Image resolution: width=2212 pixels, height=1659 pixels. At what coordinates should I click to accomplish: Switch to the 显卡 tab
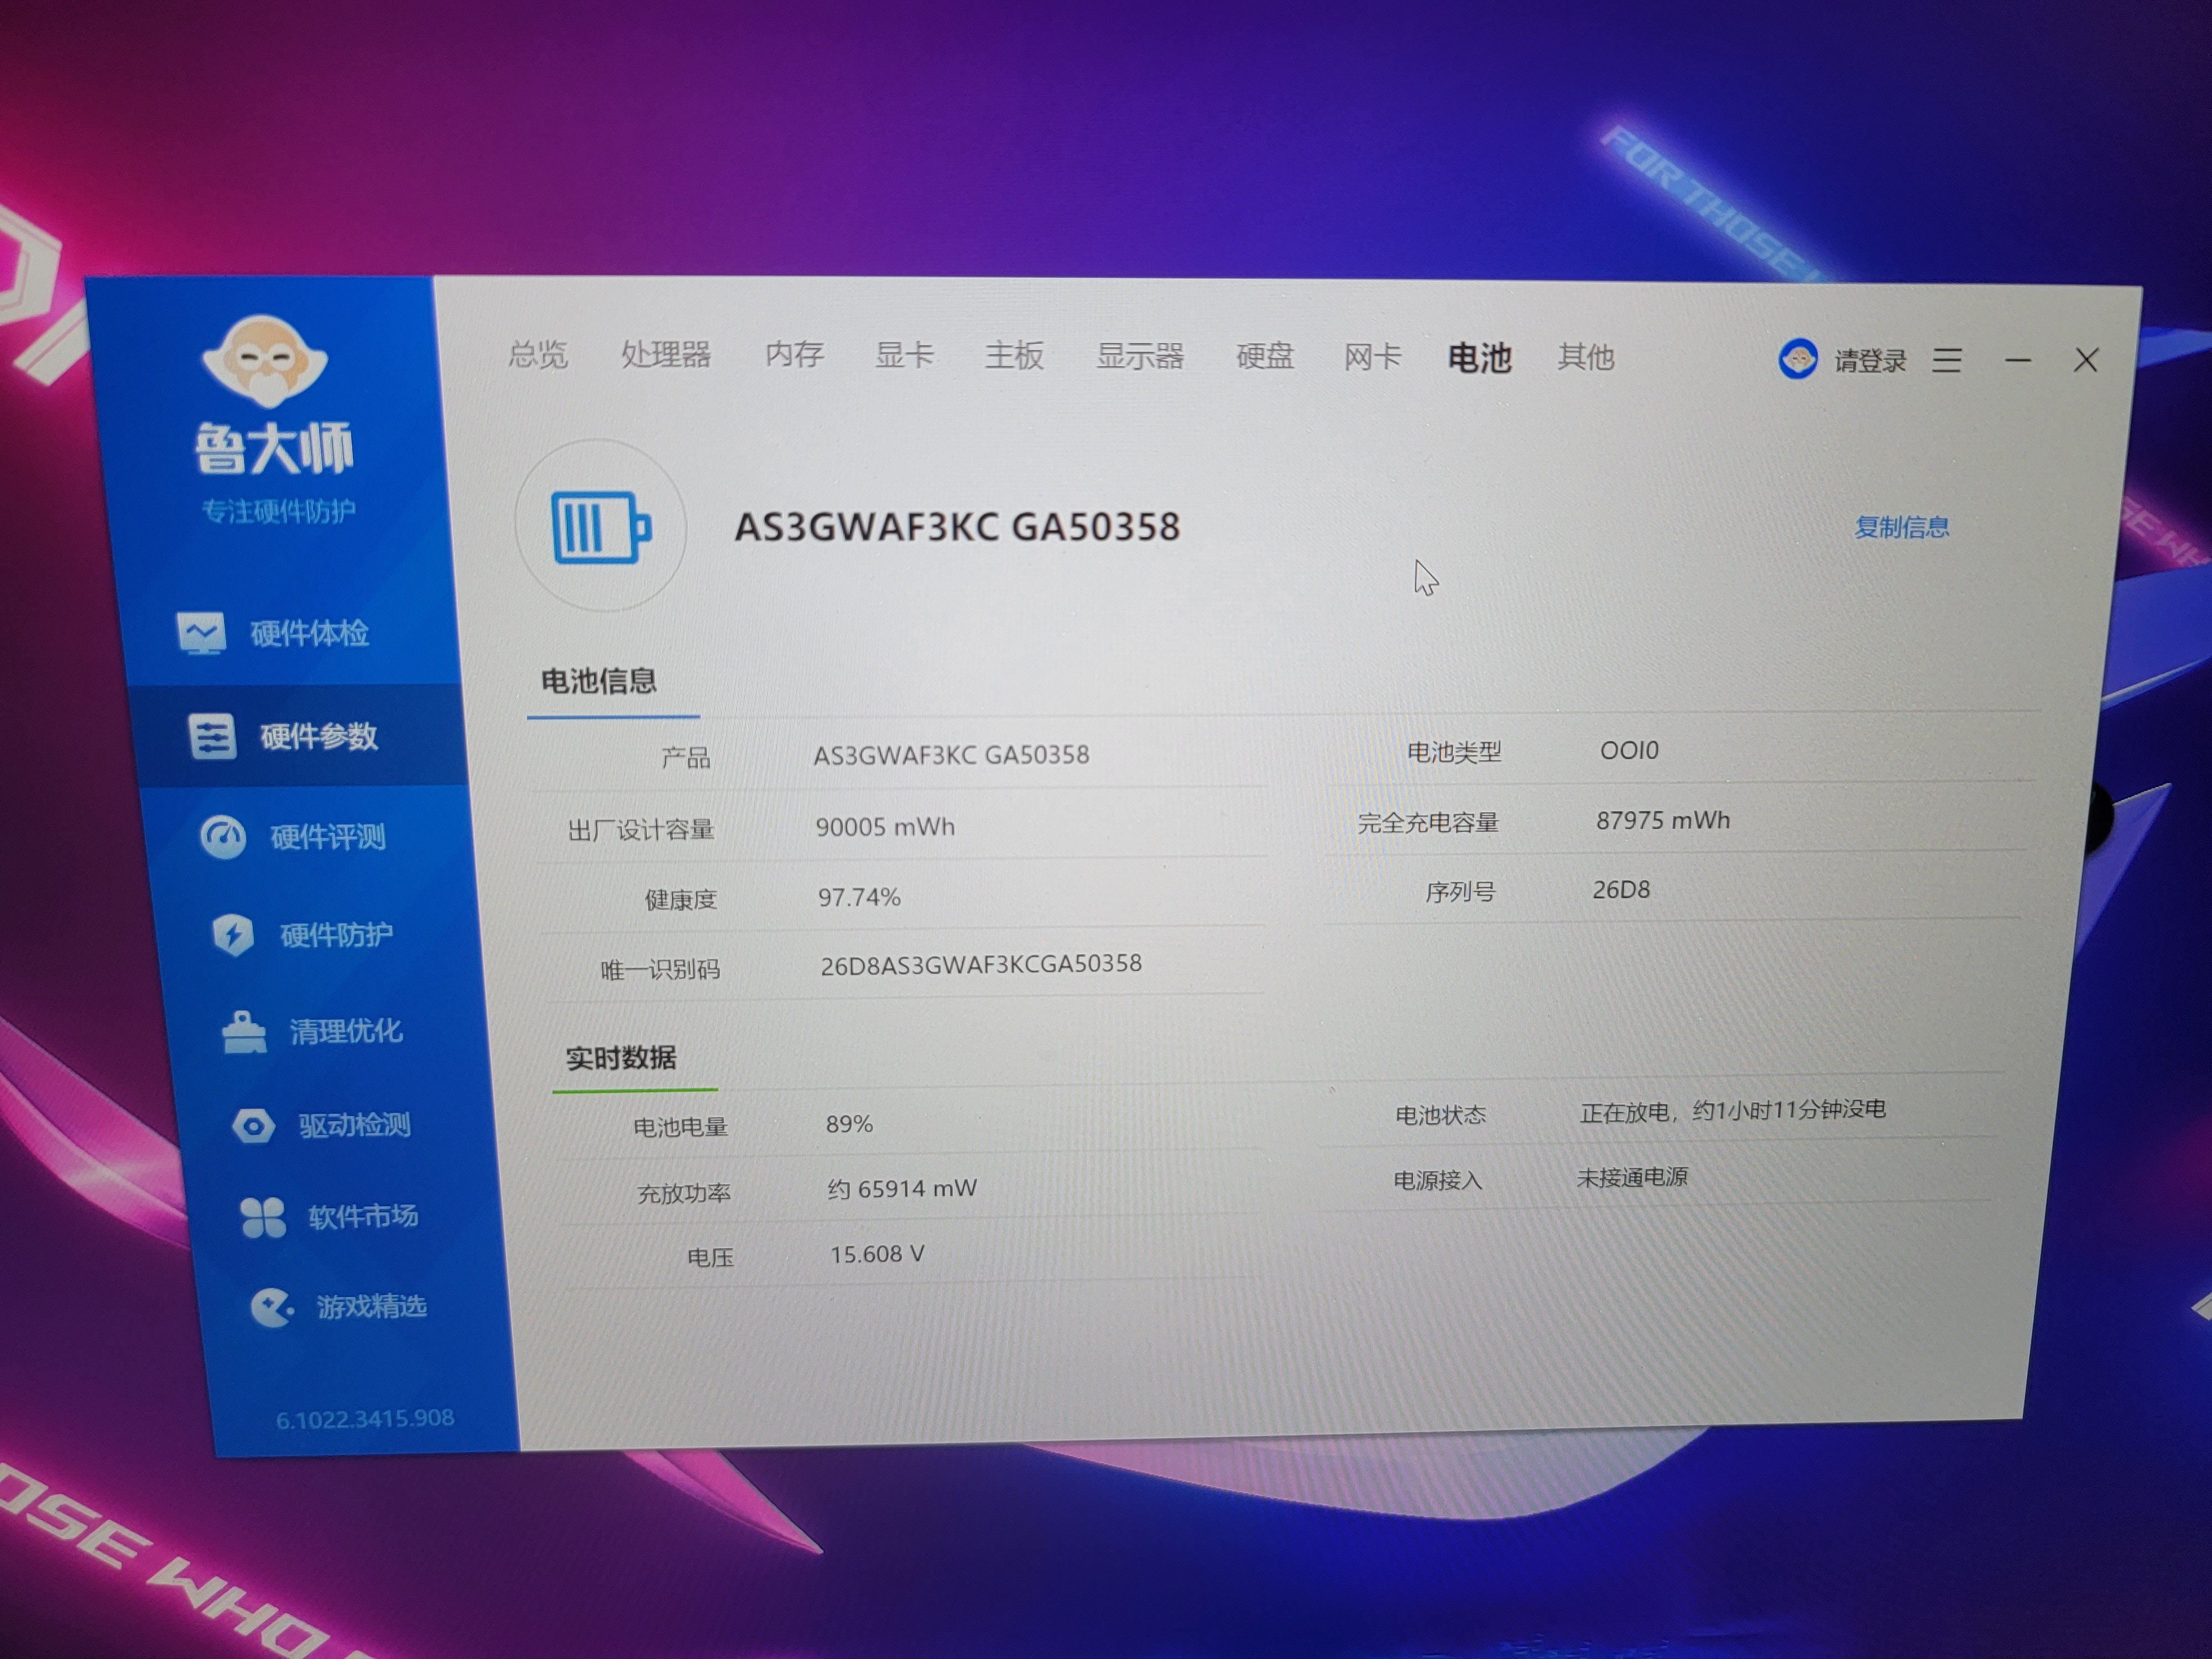[904, 355]
